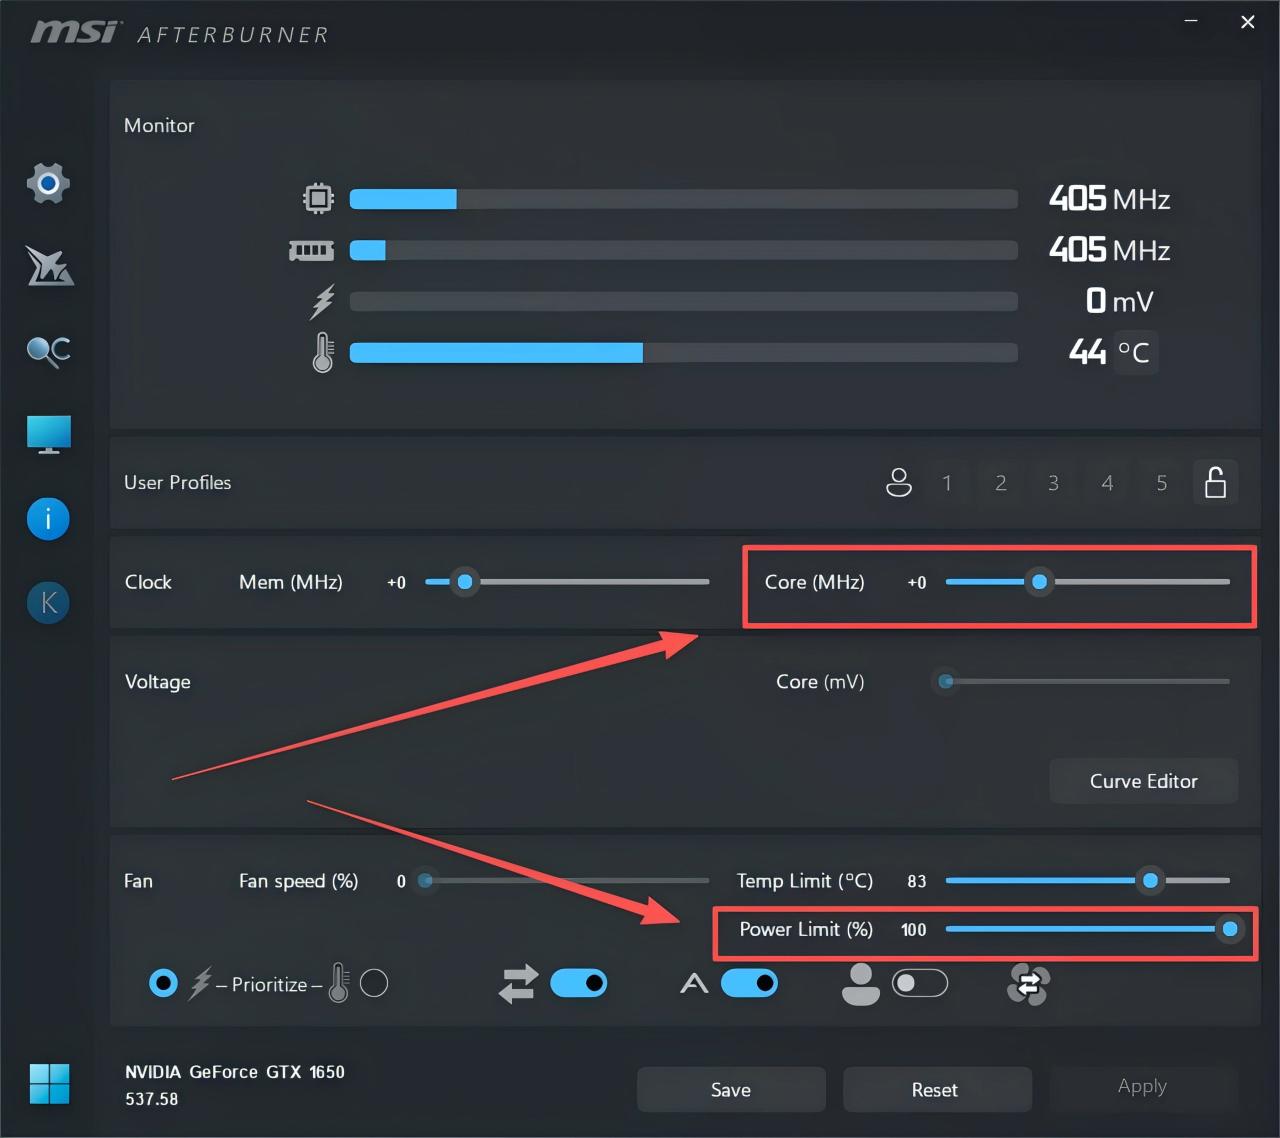Click the driver version 537.58 text
Screen dimensions: 1280x1138
(152, 1099)
